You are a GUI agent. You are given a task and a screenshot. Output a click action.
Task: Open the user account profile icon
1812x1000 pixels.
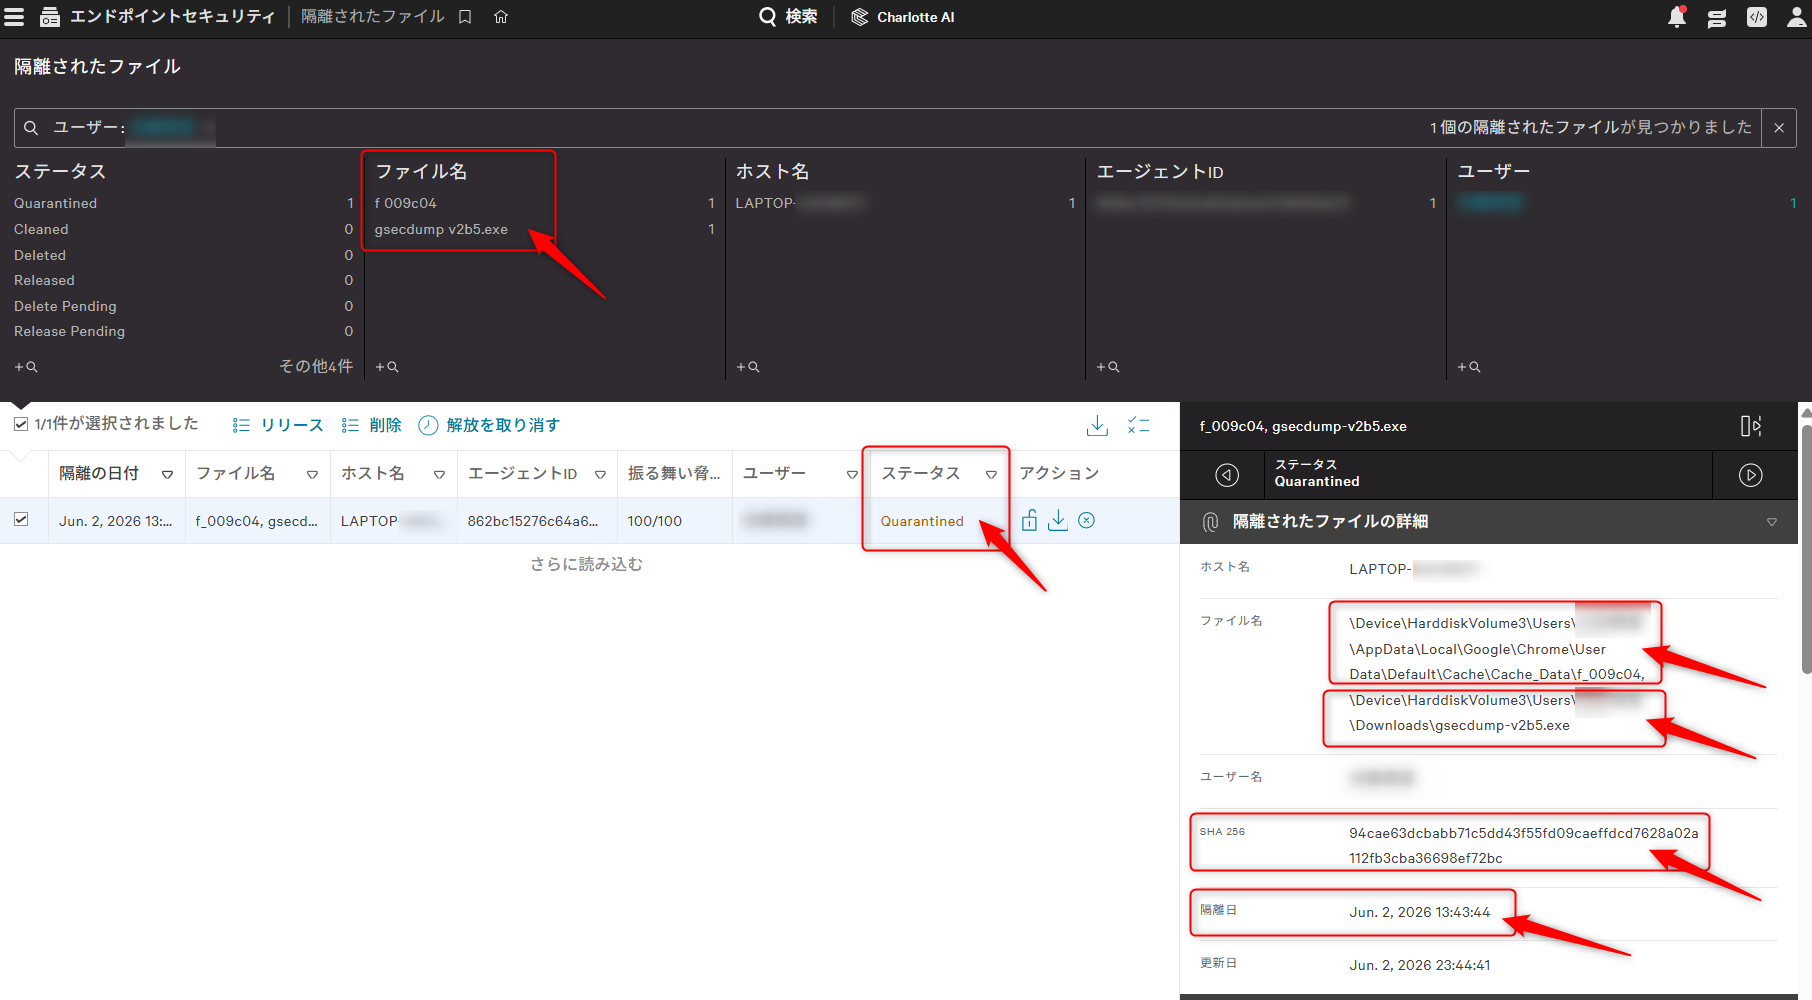point(1797,17)
